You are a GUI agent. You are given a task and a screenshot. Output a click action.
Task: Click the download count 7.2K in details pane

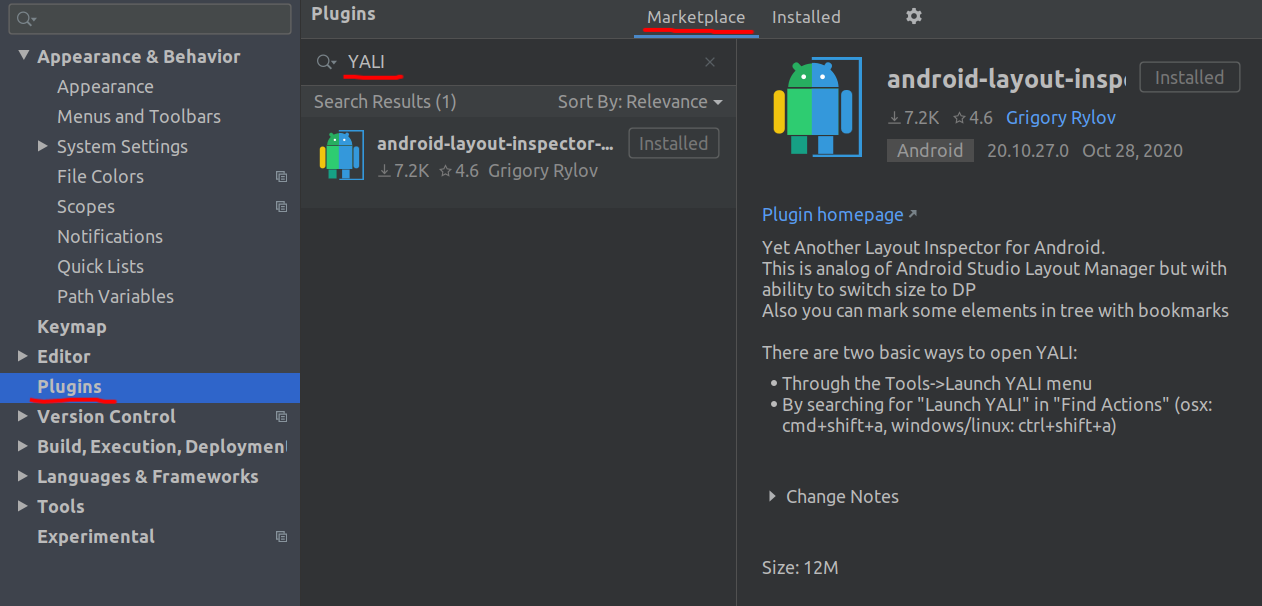click(x=913, y=118)
